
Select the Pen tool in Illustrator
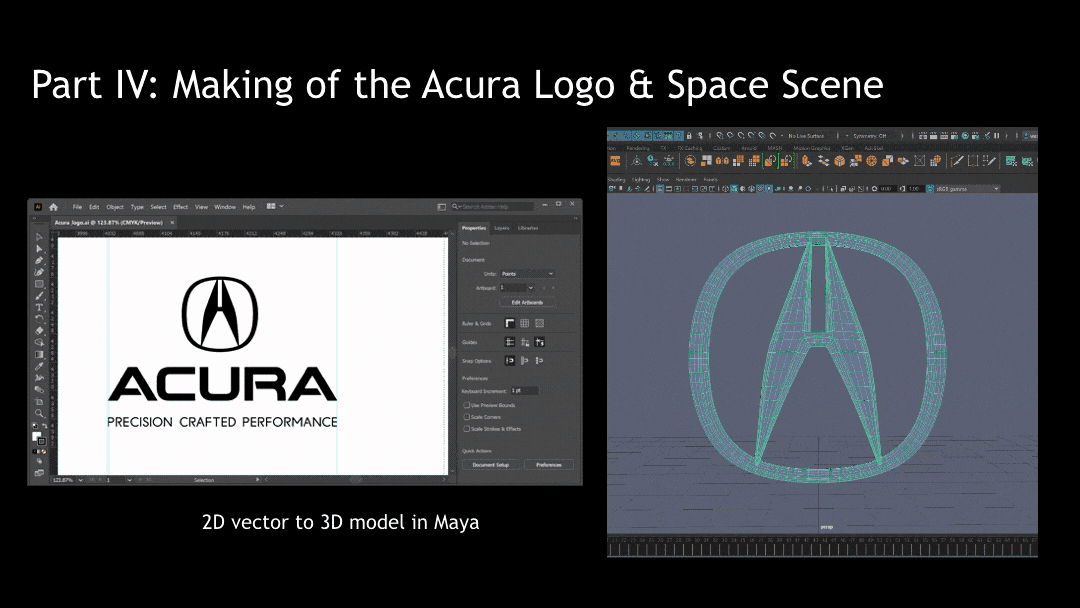[39, 260]
